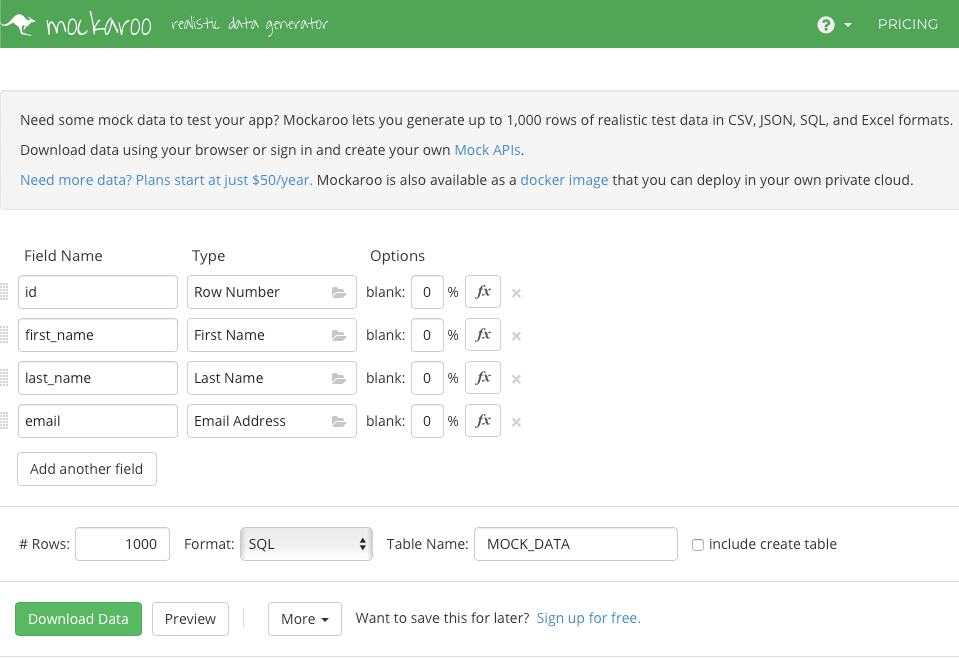Click the Preview button
Screen dimensions: 959x659
pos(190,619)
